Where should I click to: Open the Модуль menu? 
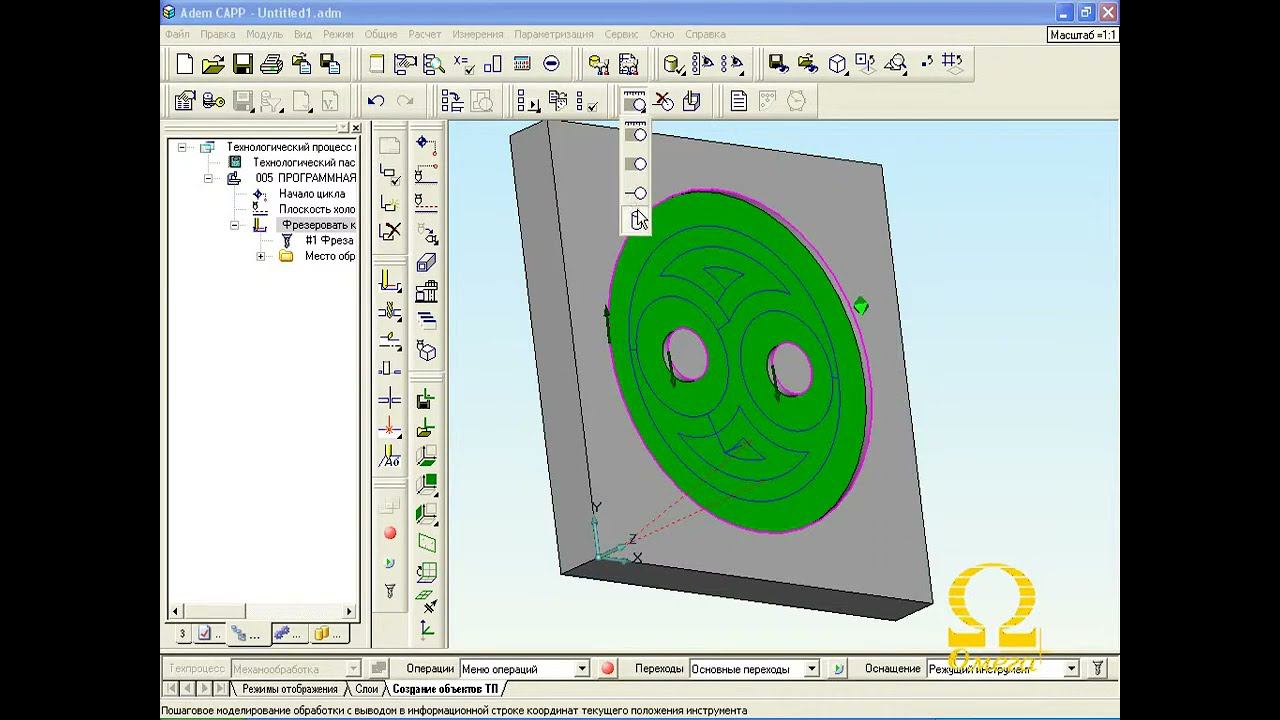[x=265, y=34]
